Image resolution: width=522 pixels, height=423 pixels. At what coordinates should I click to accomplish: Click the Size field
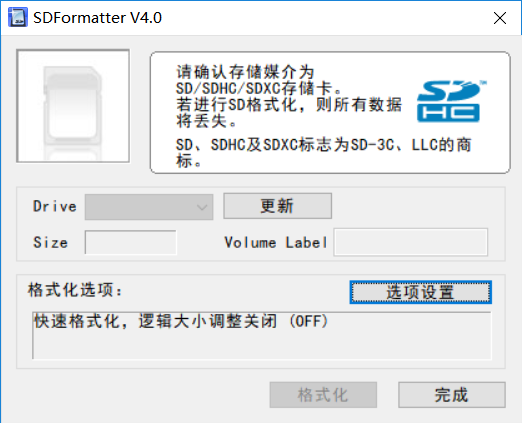pyautogui.click(x=131, y=242)
